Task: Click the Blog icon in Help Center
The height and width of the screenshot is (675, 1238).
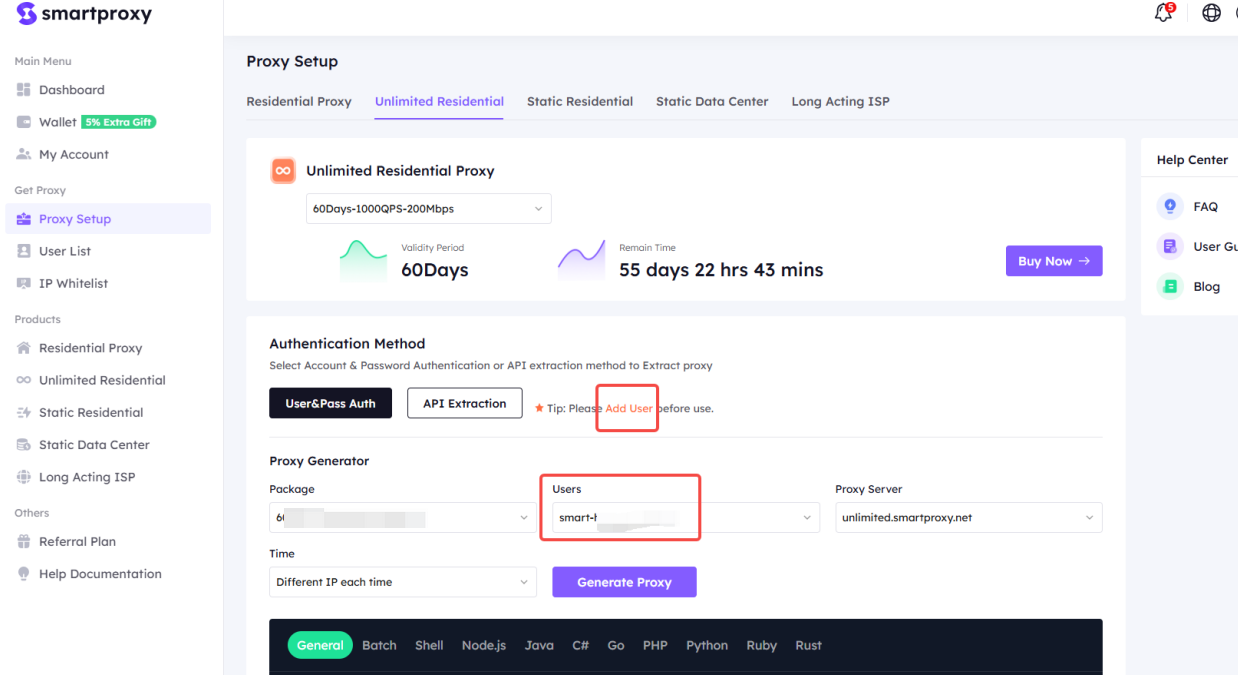Action: 1170,286
